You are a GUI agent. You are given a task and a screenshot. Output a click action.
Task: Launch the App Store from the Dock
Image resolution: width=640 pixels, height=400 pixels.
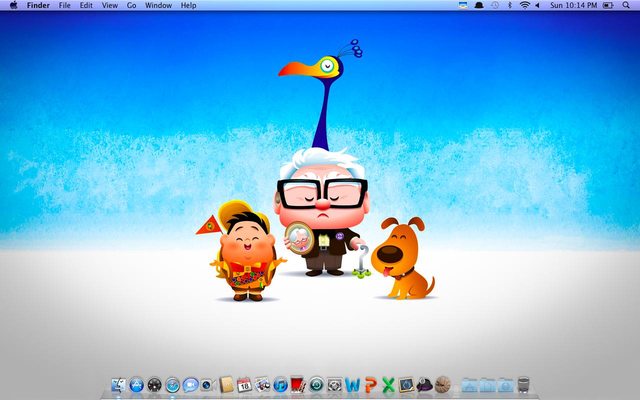[137, 385]
